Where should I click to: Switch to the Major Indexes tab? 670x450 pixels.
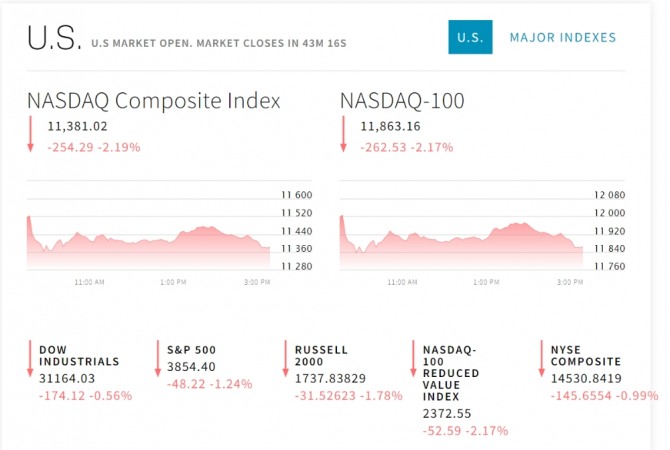point(563,38)
